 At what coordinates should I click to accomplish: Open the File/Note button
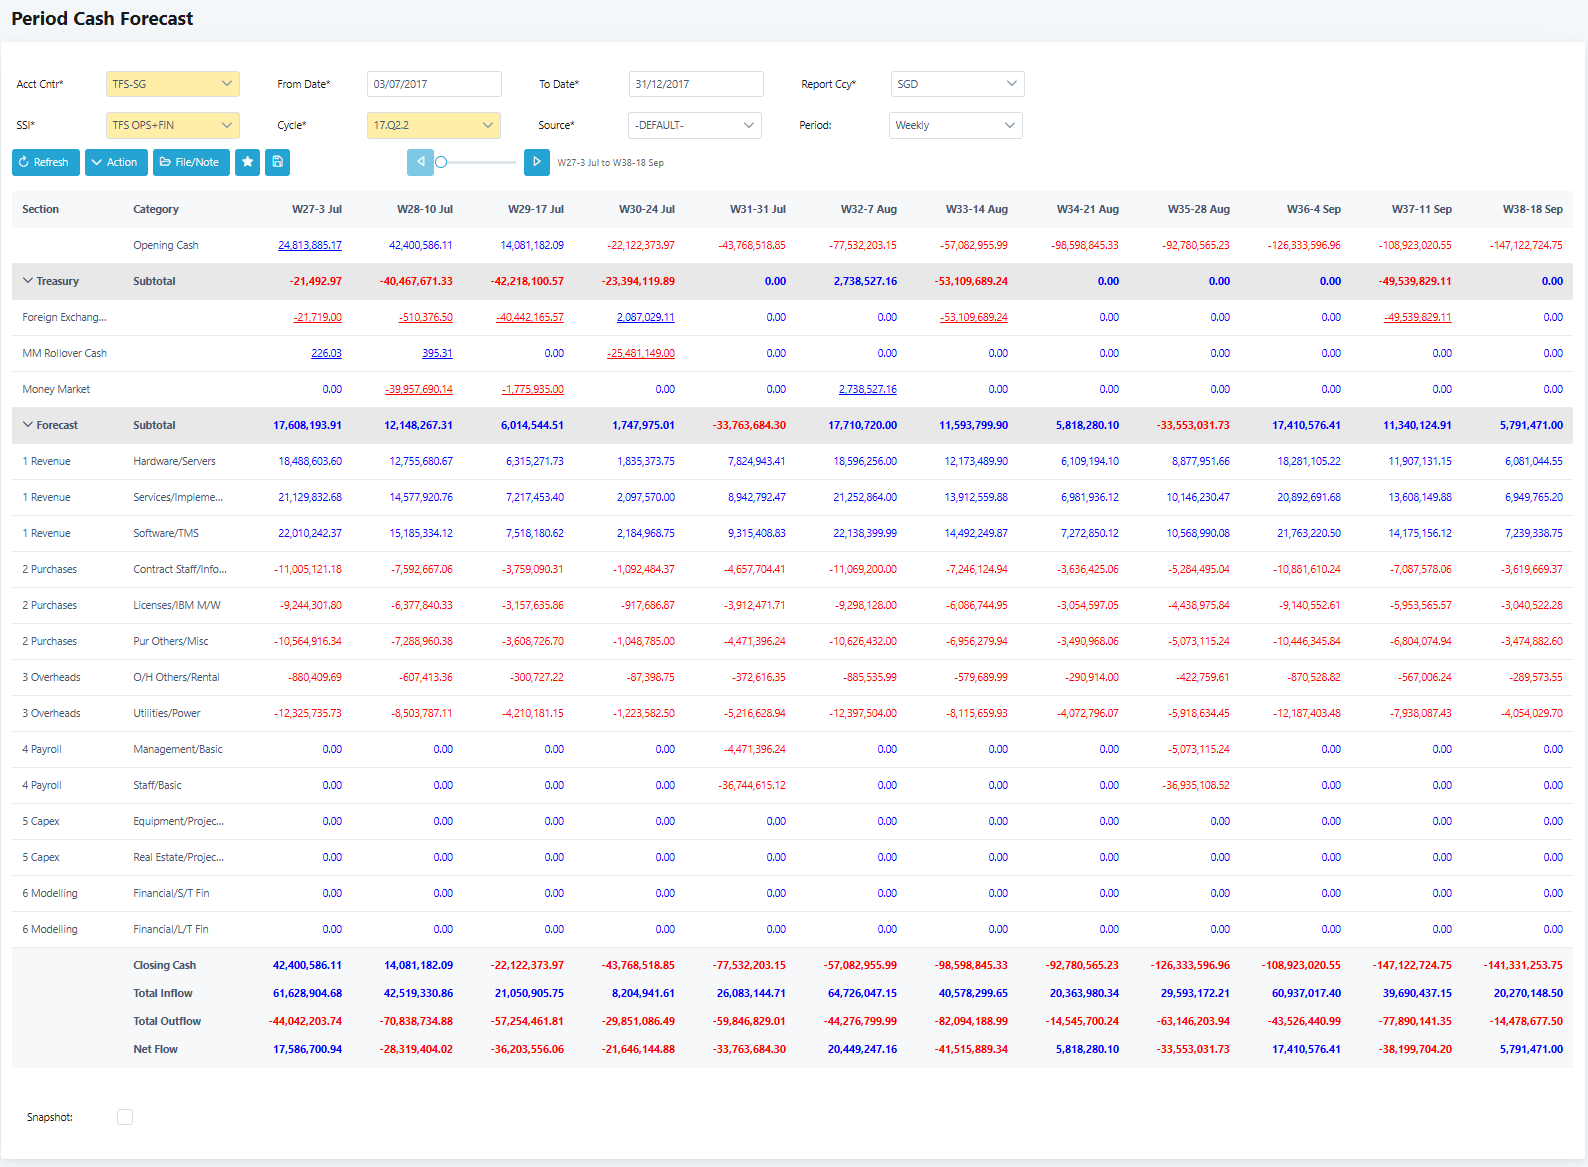191,162
